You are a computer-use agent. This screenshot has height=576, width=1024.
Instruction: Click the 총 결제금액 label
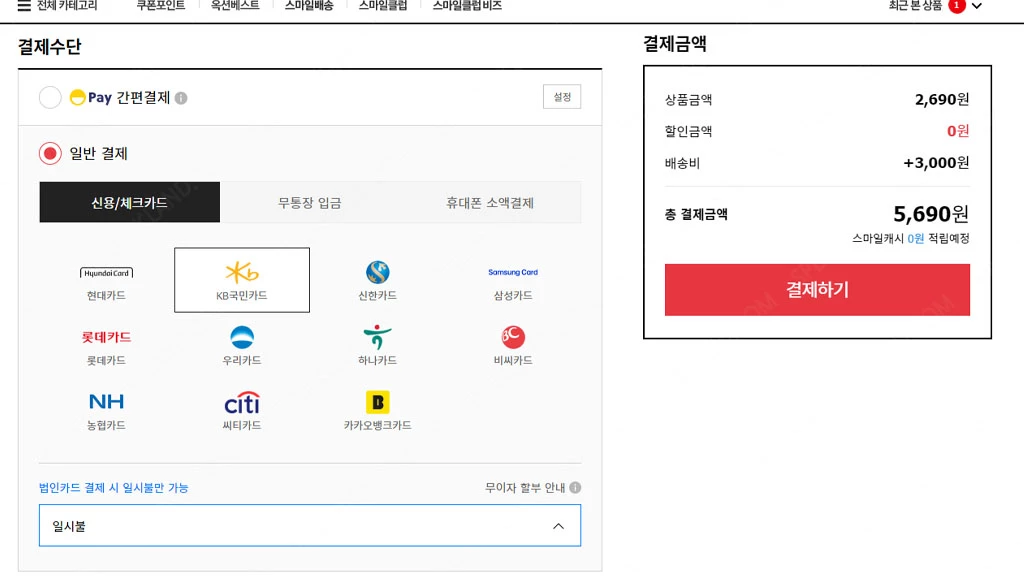[696, 214]
